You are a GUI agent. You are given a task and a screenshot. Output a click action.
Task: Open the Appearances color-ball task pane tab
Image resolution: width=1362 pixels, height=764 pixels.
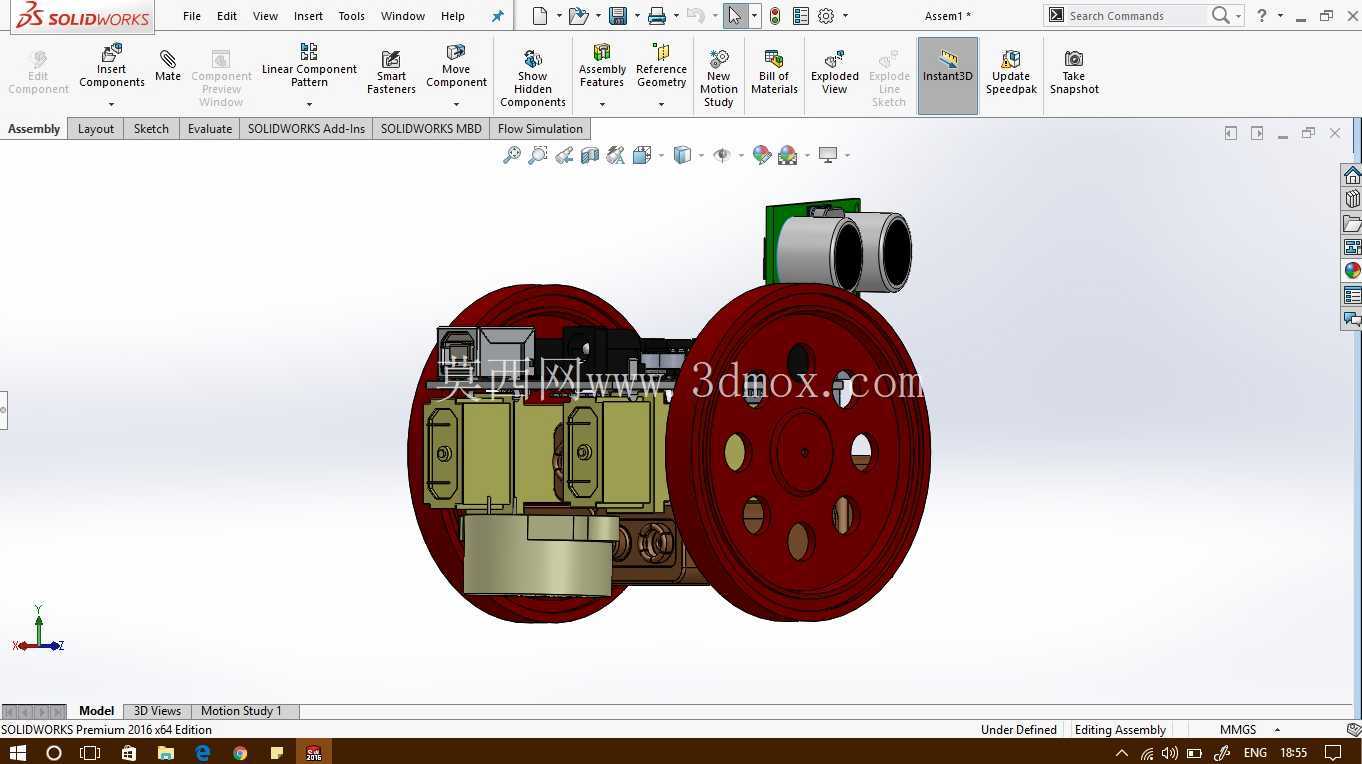coord(1352,271)
